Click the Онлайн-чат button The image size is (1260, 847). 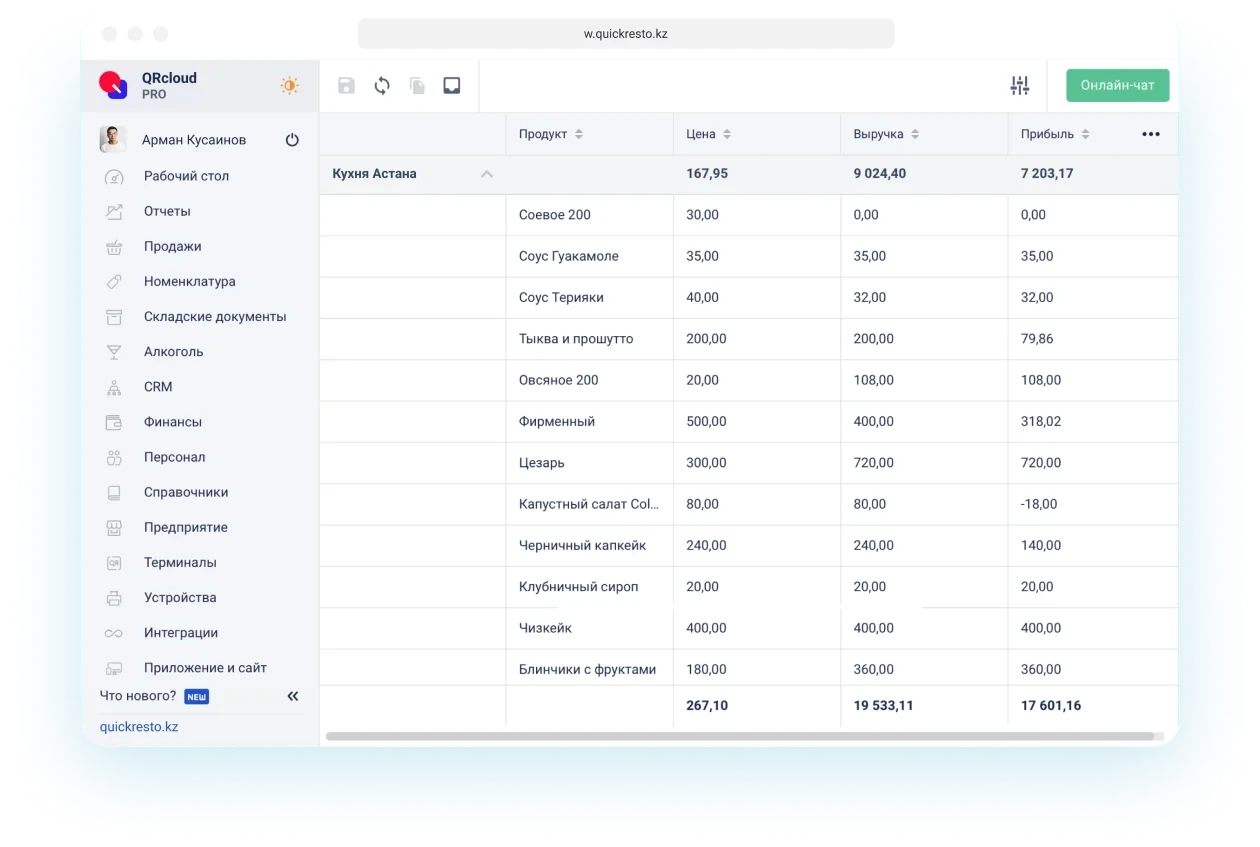pos(1117,85)
